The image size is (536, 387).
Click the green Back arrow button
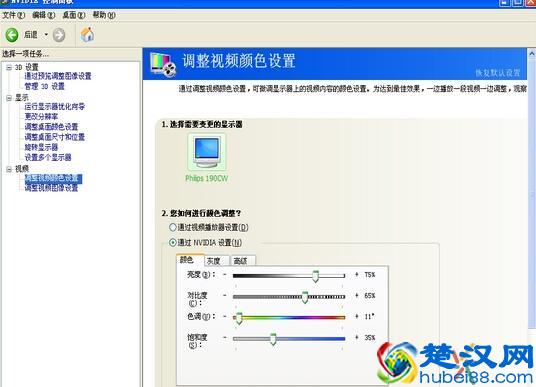[x=12, y=35]
